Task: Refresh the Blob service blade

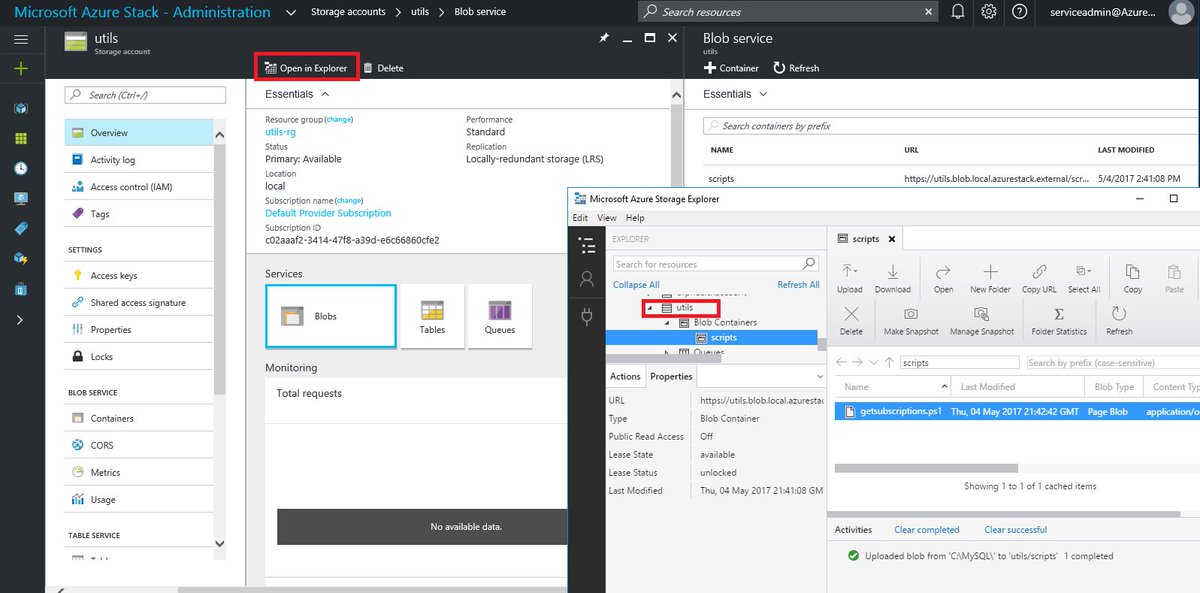Action: click(796, 68)
